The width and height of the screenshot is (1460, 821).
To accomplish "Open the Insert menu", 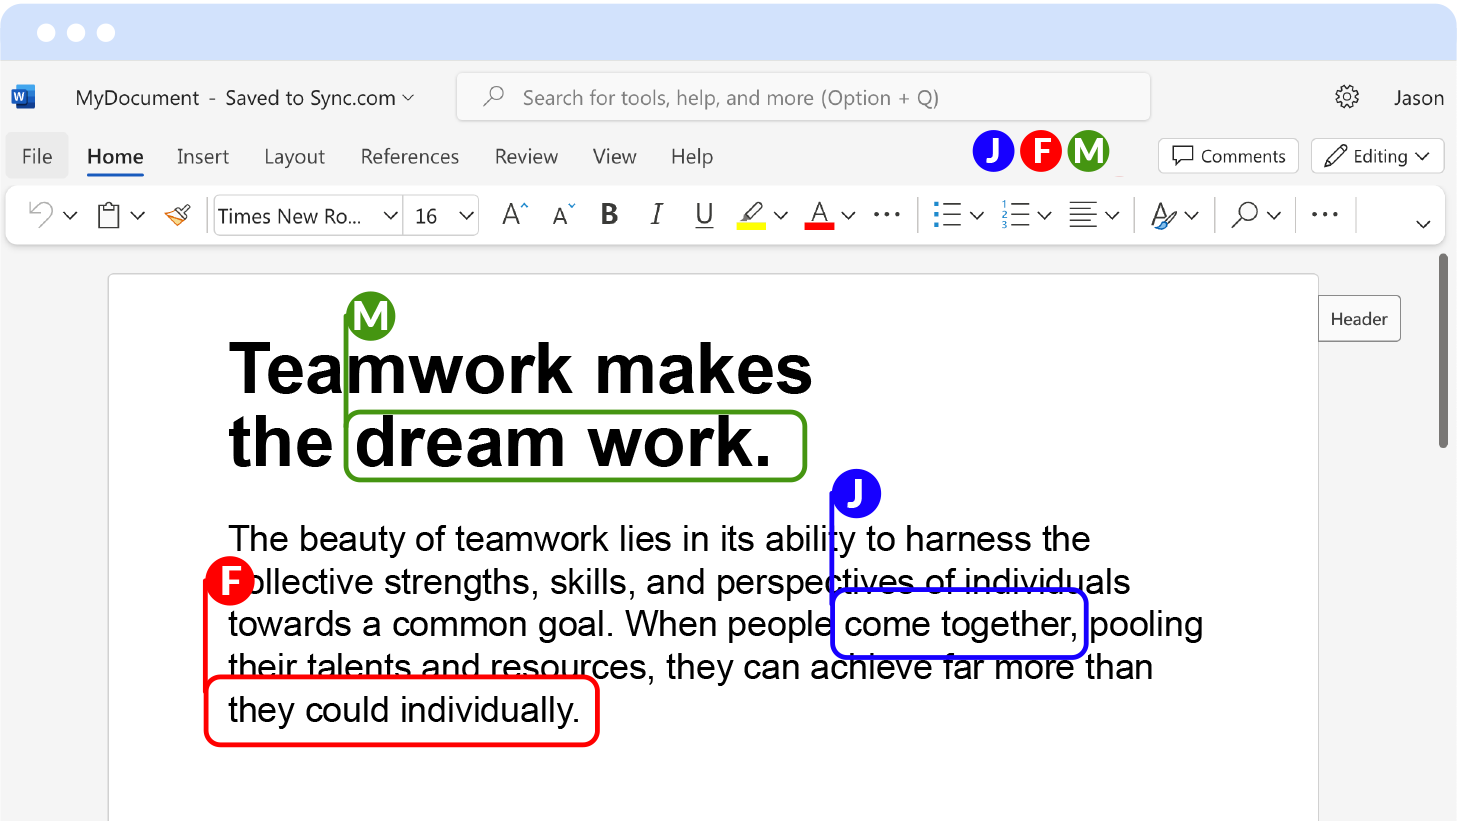I will tap(203, 156).
